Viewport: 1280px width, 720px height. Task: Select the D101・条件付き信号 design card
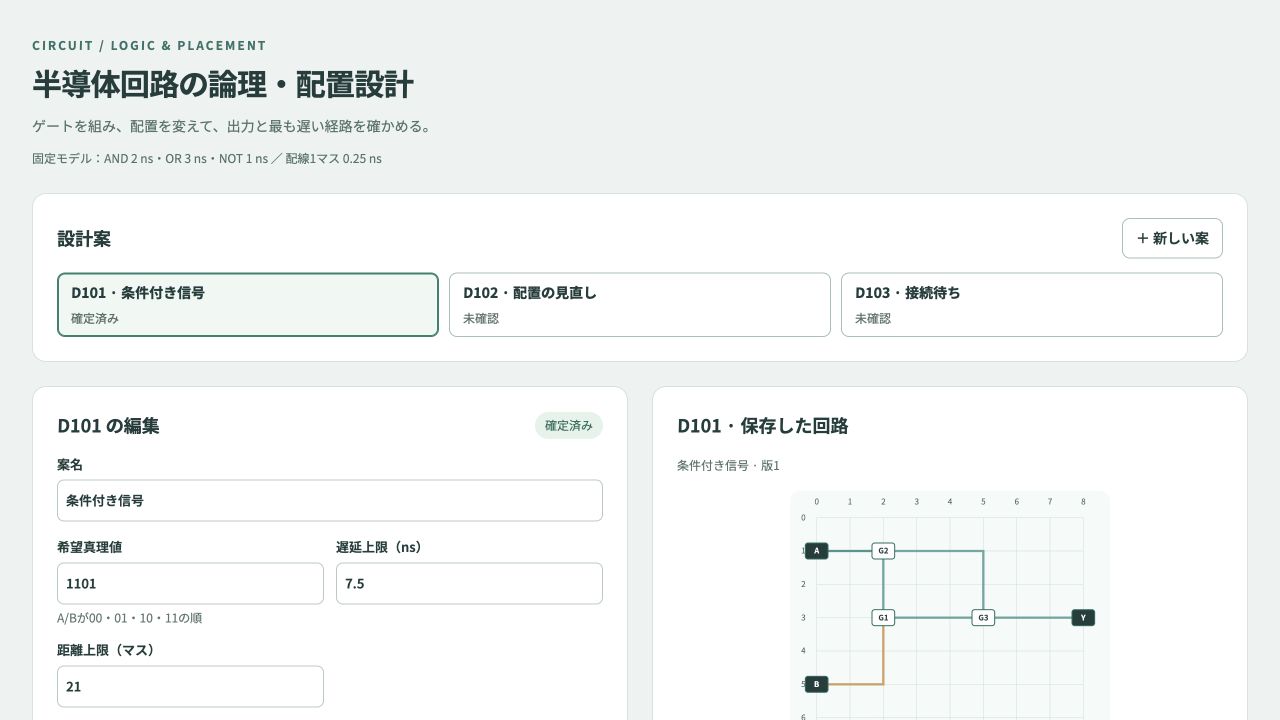(x=248, y=305)
